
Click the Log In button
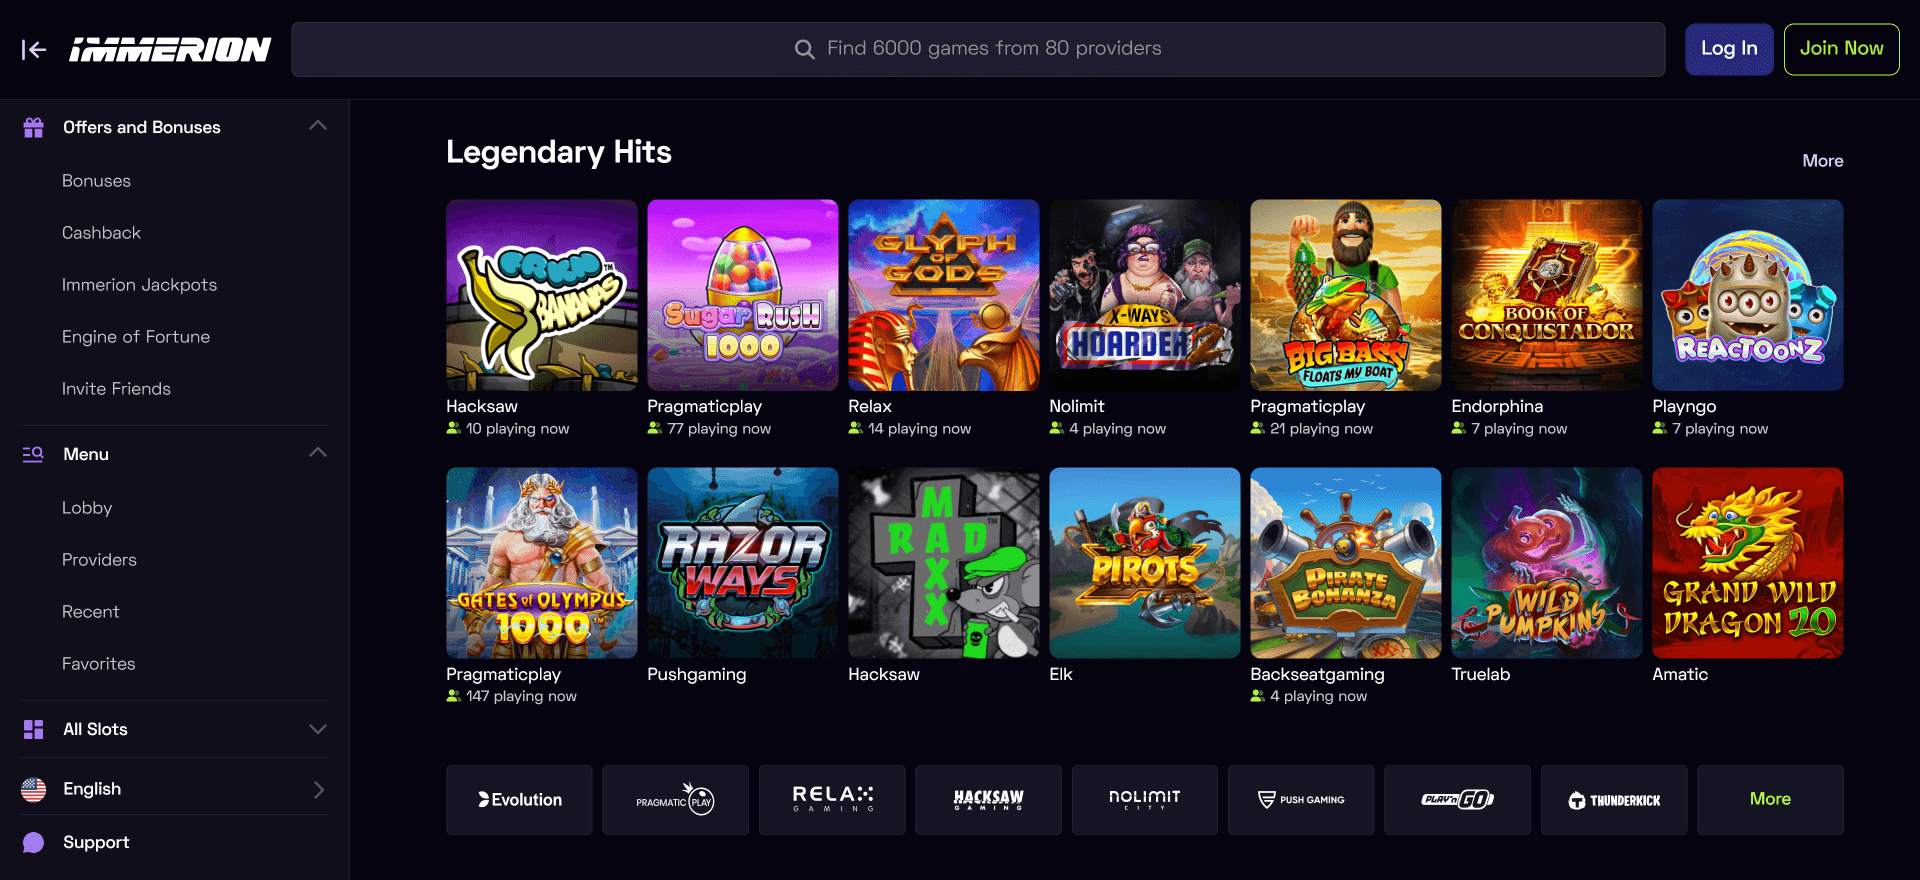coord(1729,49)
